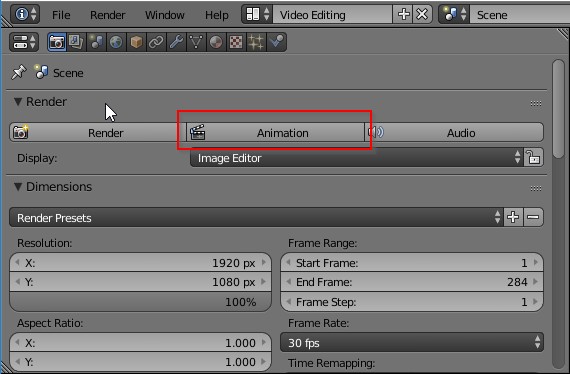This screenshot has height=374, width=570.
Task: Click the 100% resolution scale slider
Action: point(140,302)
